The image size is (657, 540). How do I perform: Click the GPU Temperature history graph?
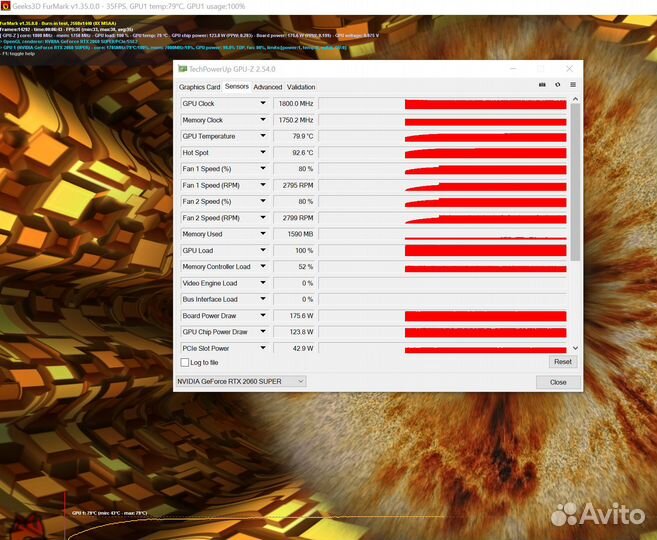coord(443,136)
